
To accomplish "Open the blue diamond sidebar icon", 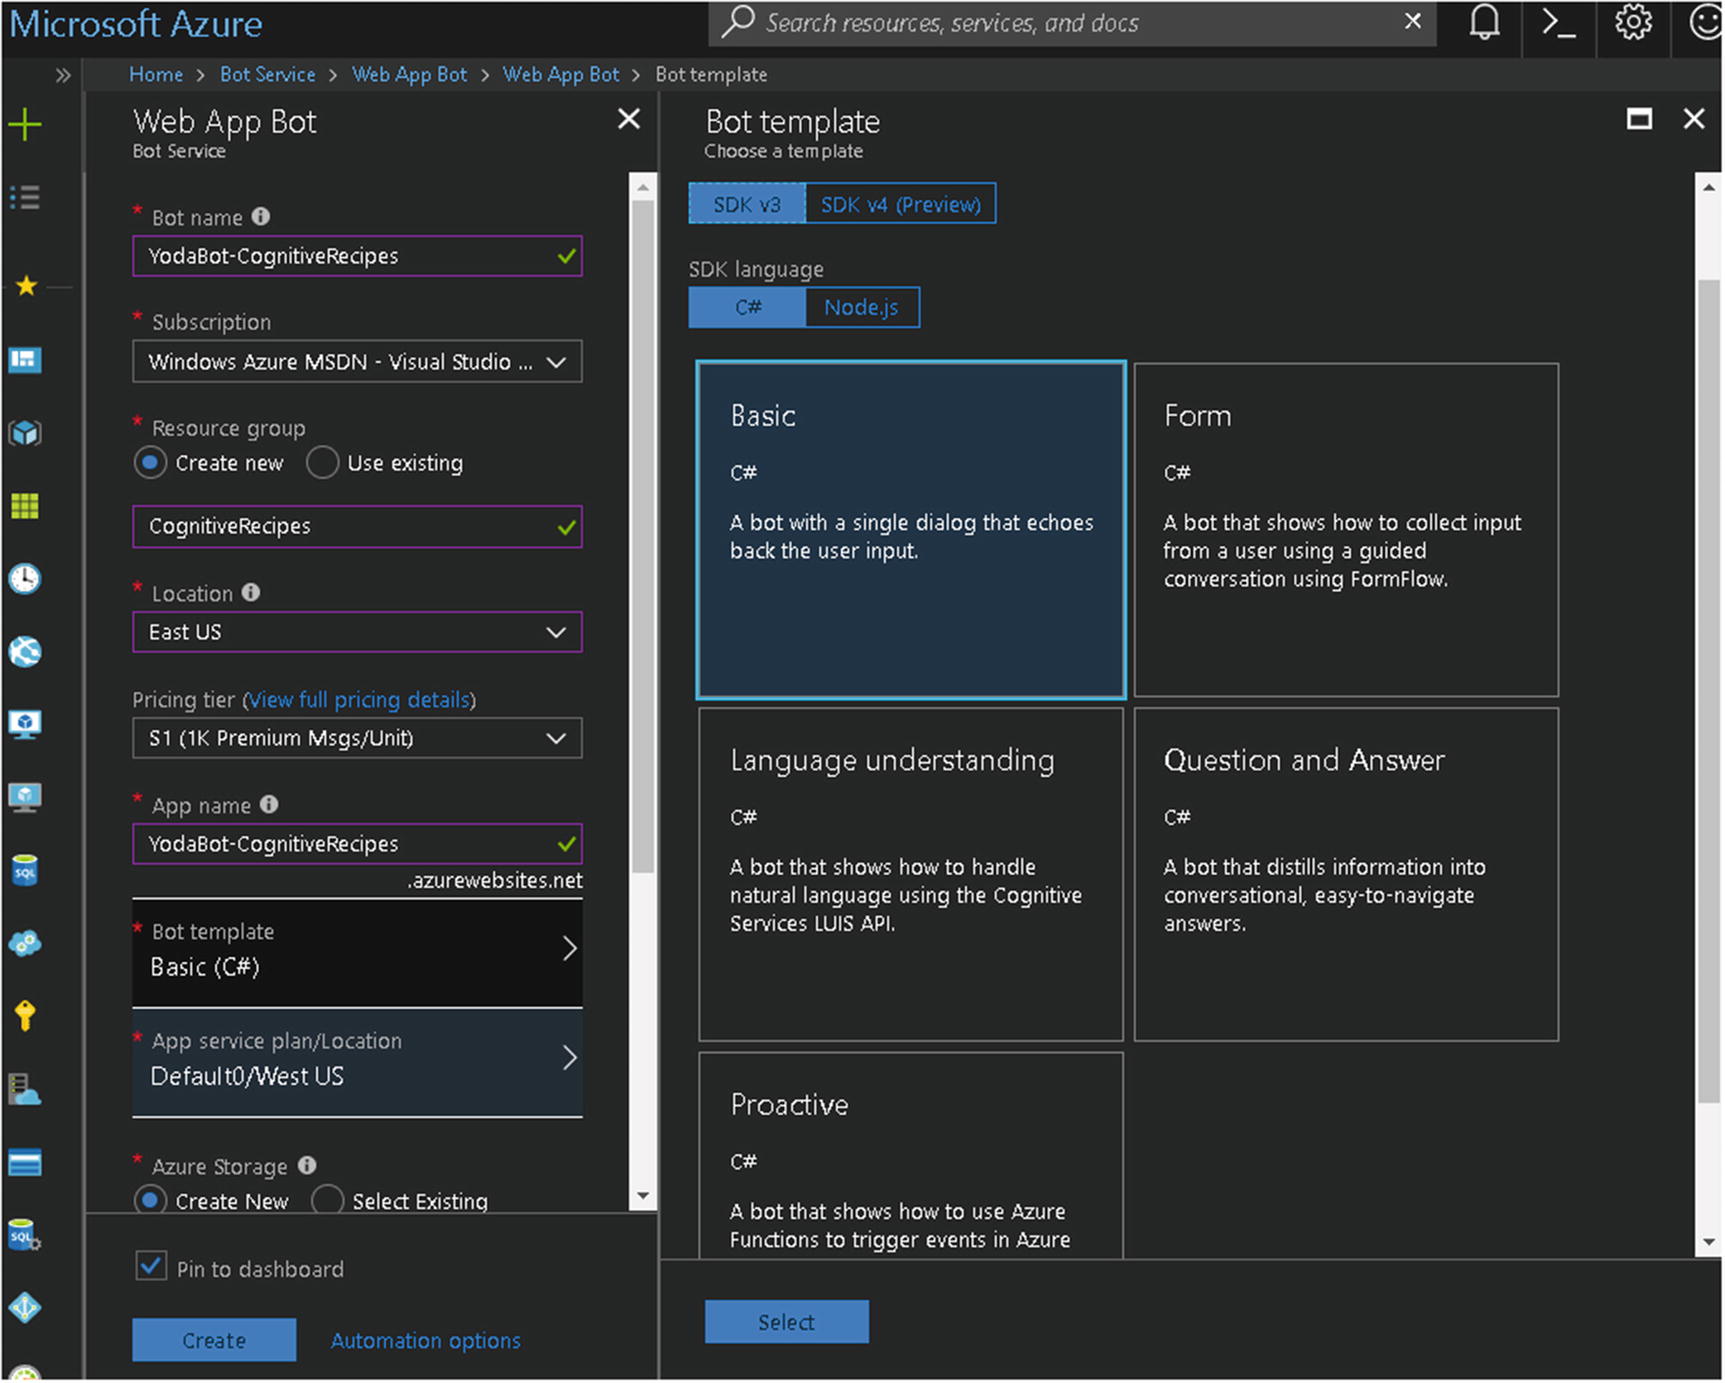I will [25, 1308].
